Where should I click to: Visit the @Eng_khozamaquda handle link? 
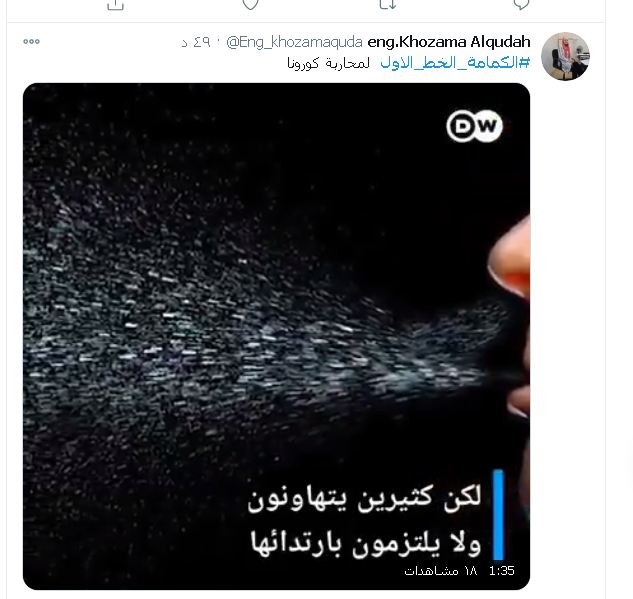(294, 42)
